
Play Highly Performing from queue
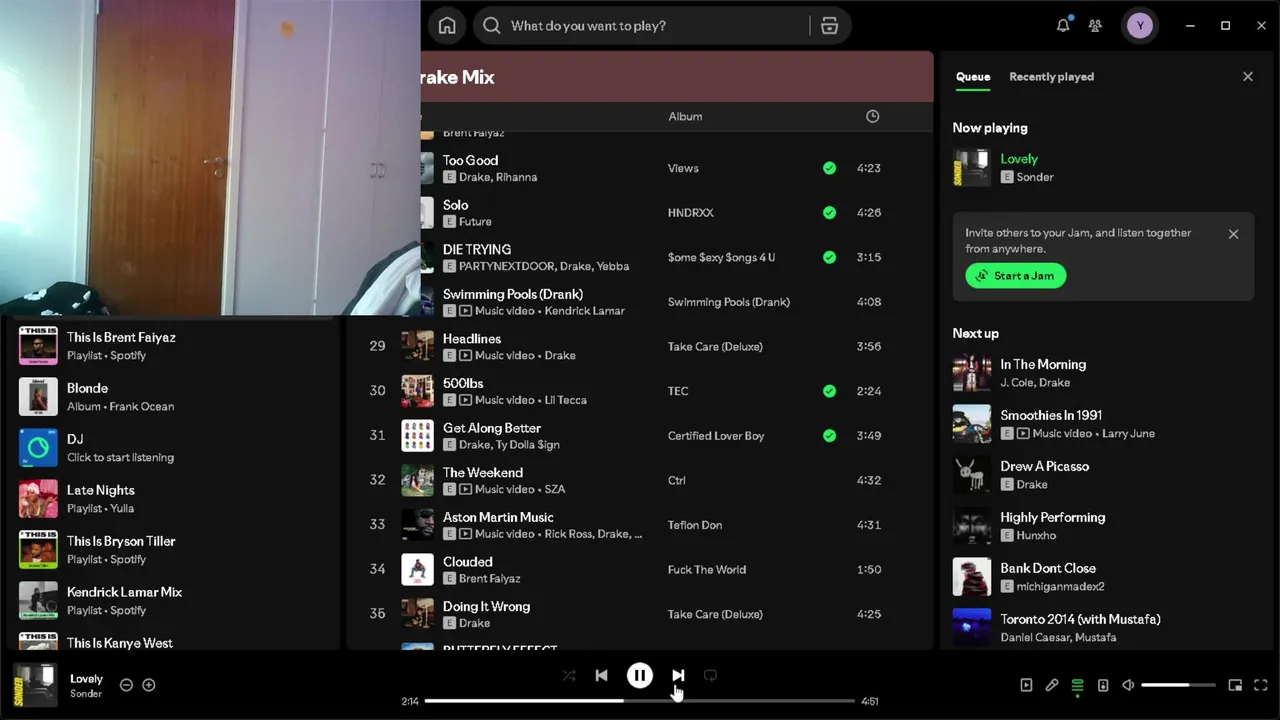coord(1104,526)
